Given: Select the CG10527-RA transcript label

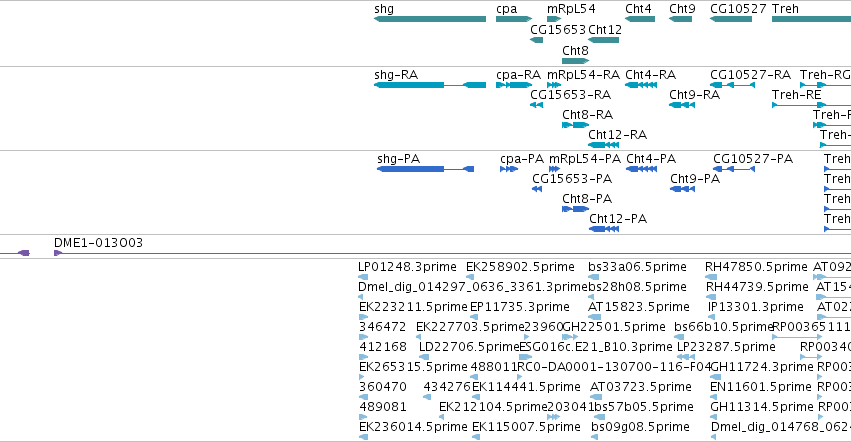Looking at the screenshot, I should (x=750, y=75).
